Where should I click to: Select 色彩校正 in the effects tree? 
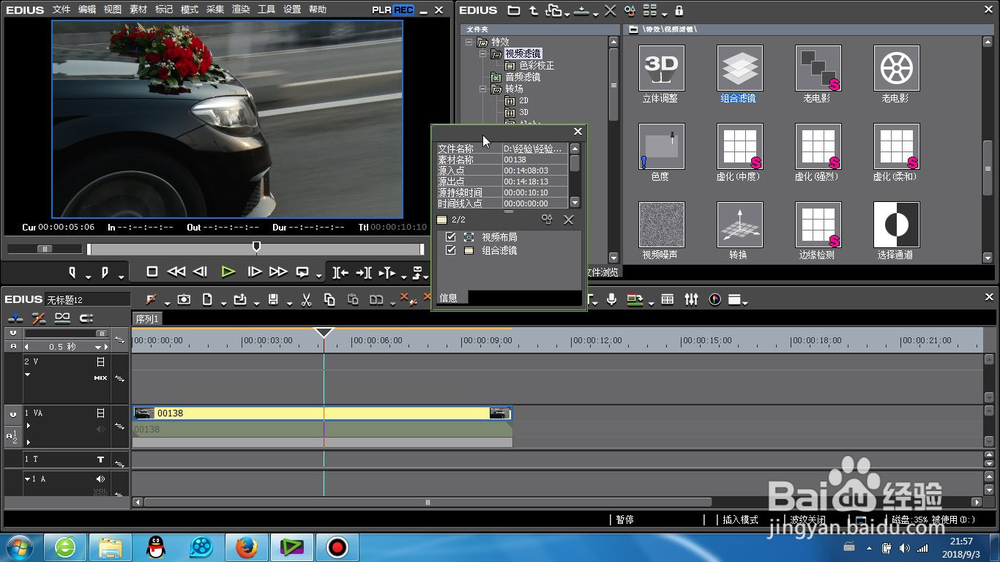tap(536, 65)
